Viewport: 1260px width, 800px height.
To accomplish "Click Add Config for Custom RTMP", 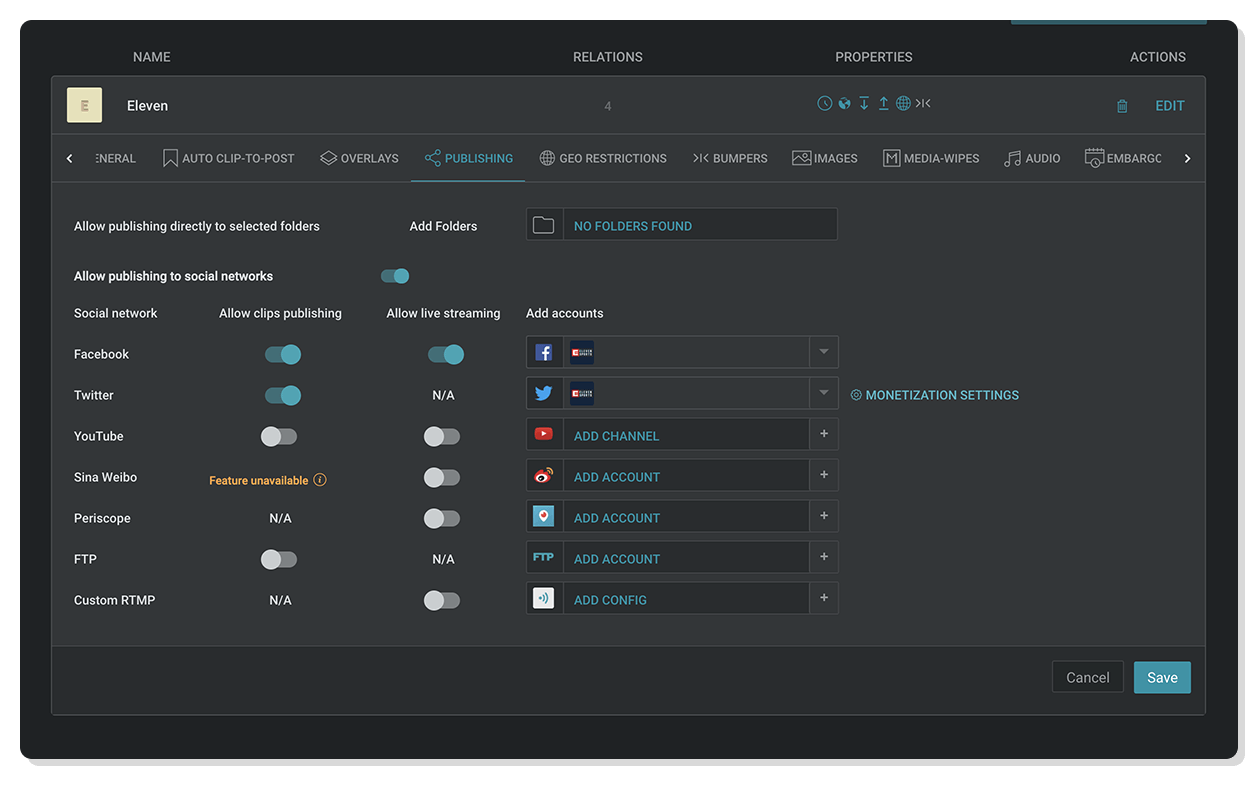I will (610, 600).
